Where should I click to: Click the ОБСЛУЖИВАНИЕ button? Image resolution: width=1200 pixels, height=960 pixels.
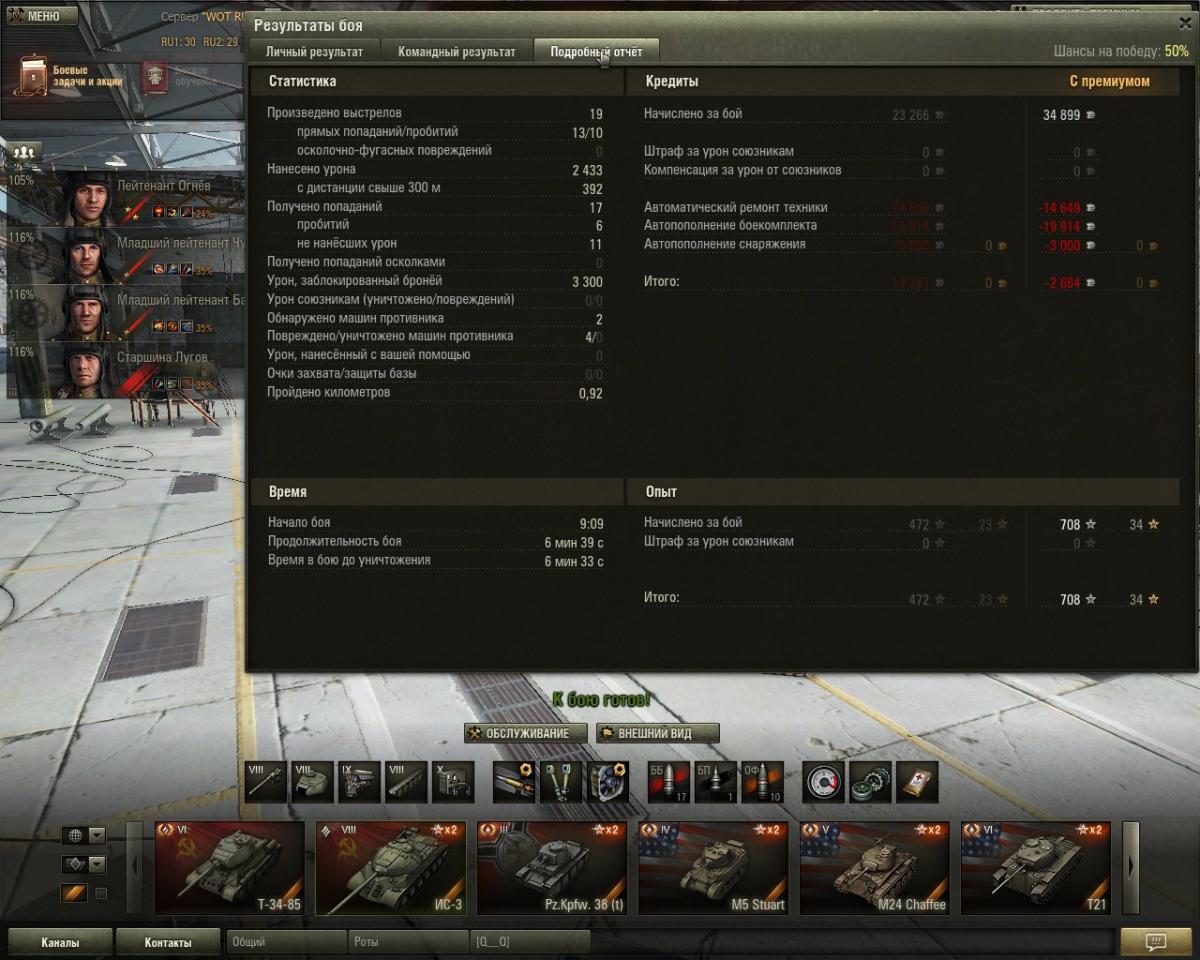[526, 733]
